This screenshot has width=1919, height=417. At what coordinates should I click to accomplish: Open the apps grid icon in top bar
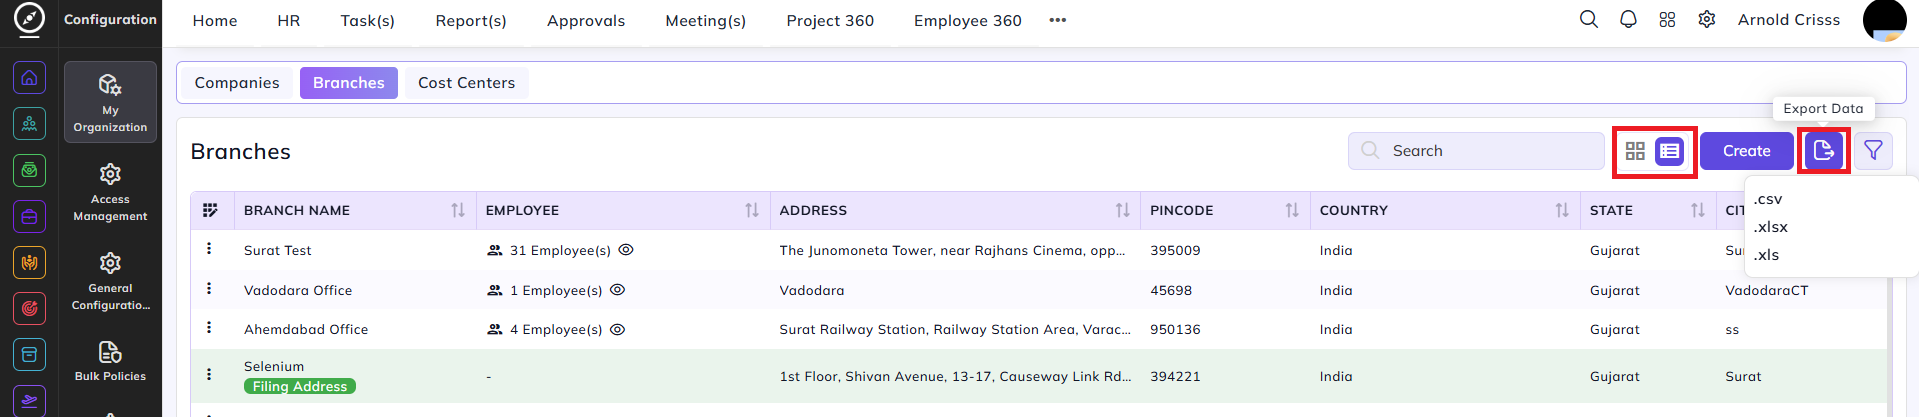point(1667,19)
